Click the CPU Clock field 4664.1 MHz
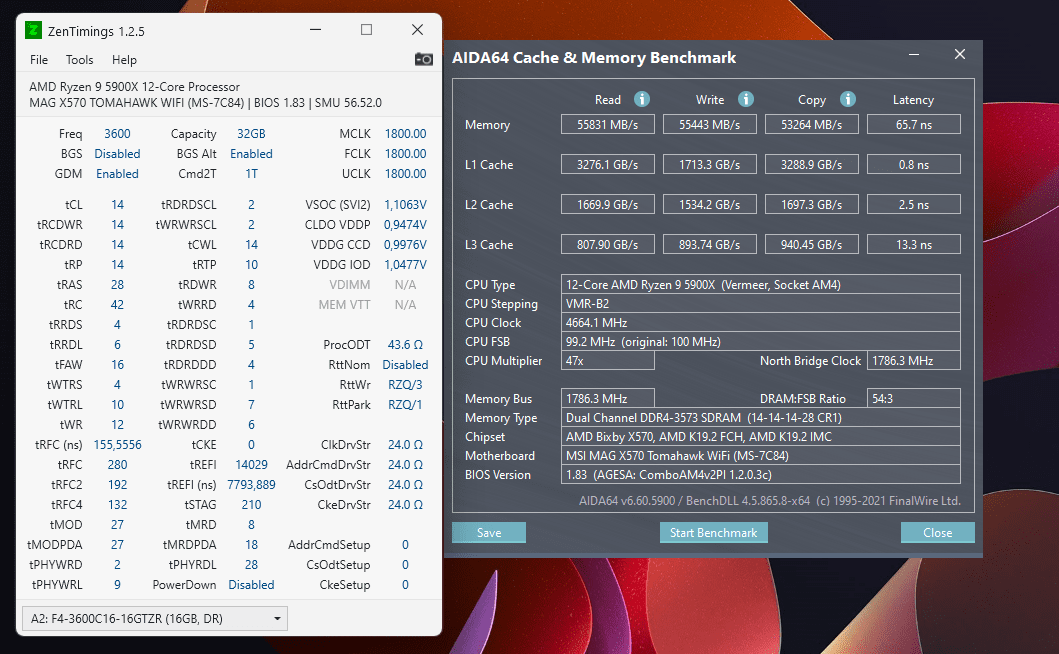 tap(760, 322)
